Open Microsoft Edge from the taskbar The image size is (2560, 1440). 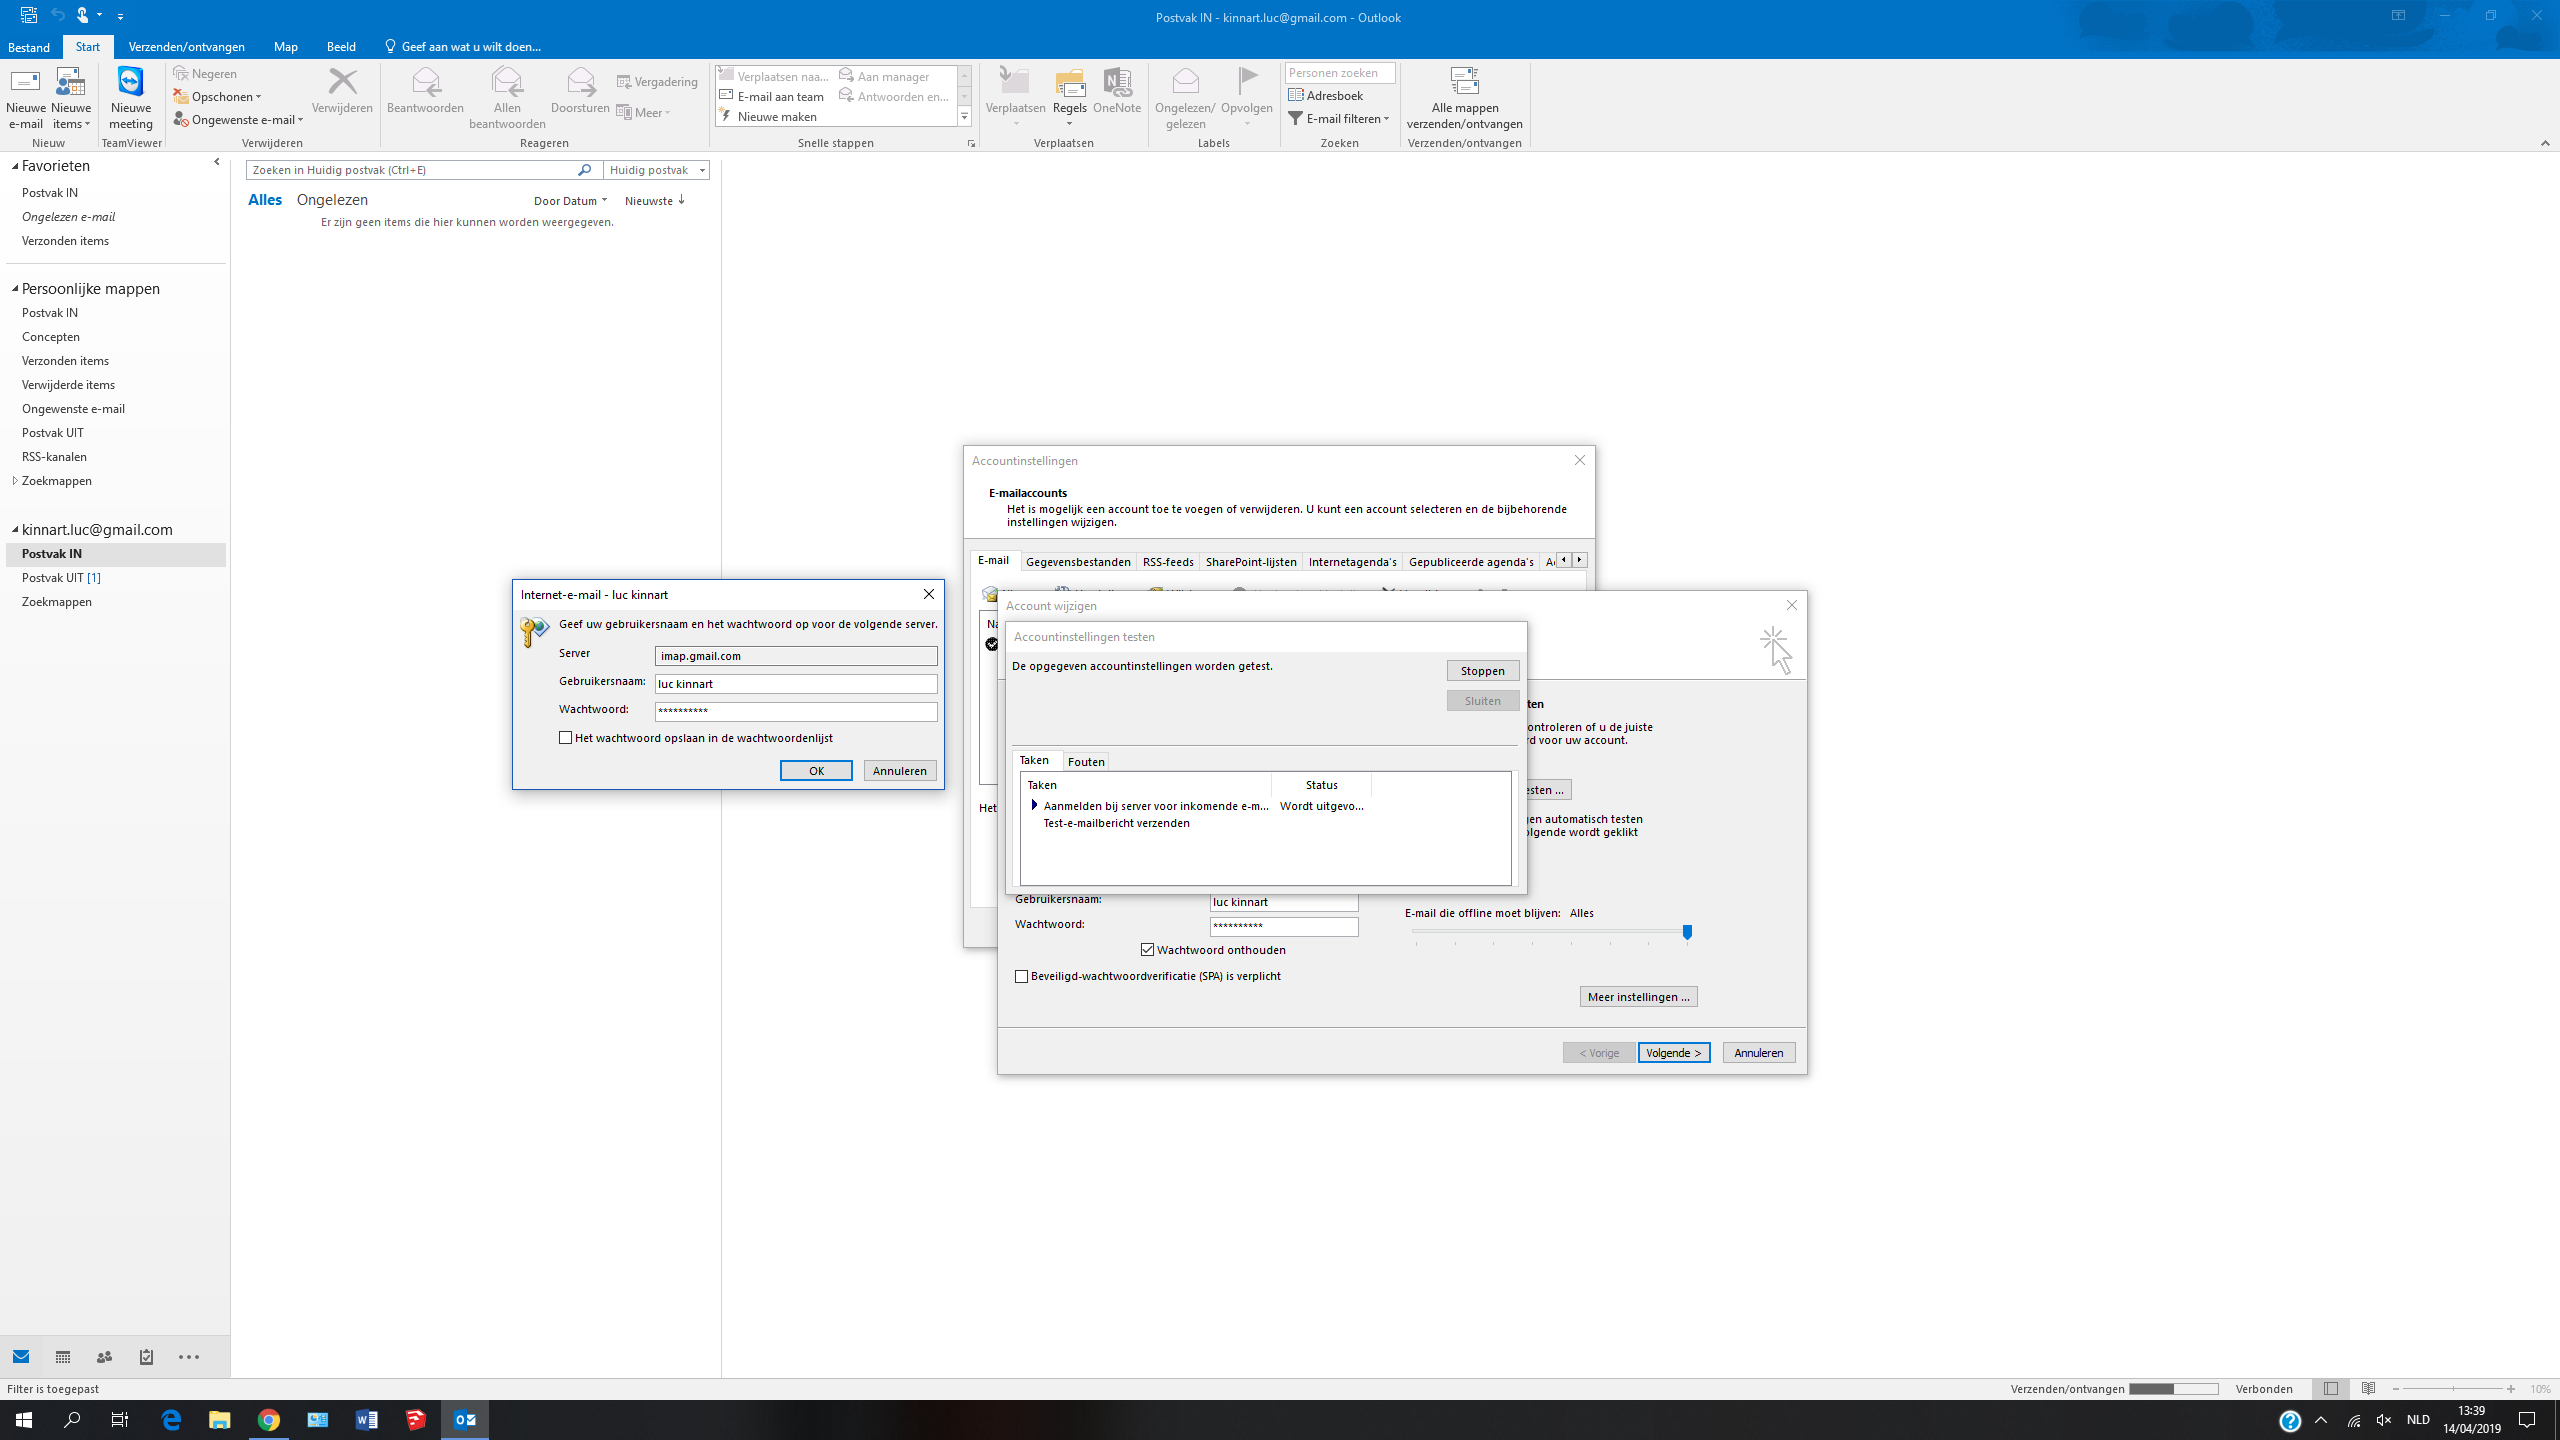click(x=171, y=1420)
